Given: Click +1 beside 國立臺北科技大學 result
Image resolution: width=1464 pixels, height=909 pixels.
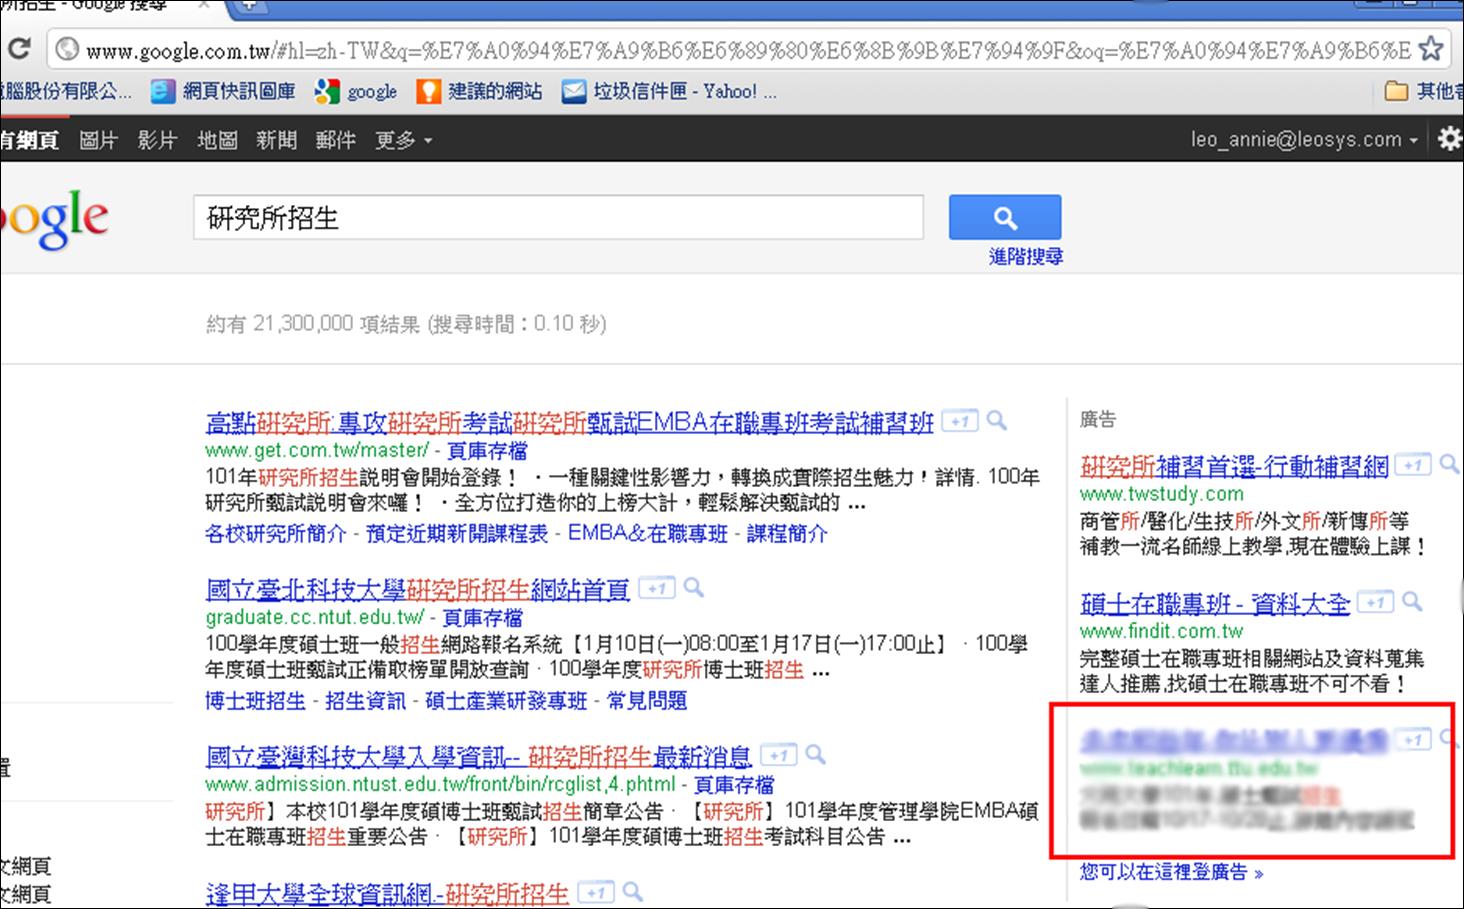Looking at the screenshot, I should click(656, 589).
